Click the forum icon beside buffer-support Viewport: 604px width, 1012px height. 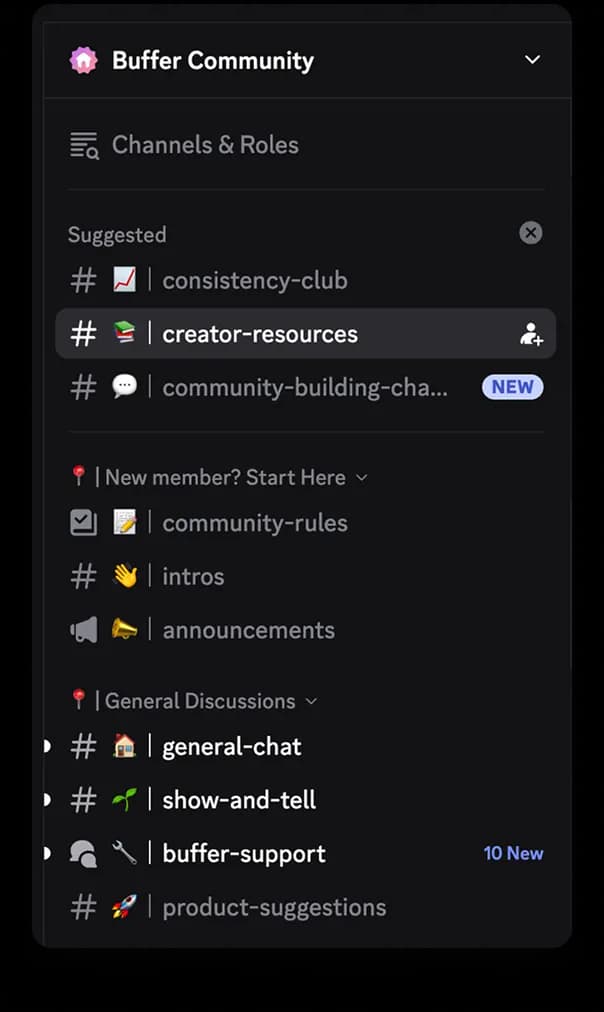coord(83,852)
